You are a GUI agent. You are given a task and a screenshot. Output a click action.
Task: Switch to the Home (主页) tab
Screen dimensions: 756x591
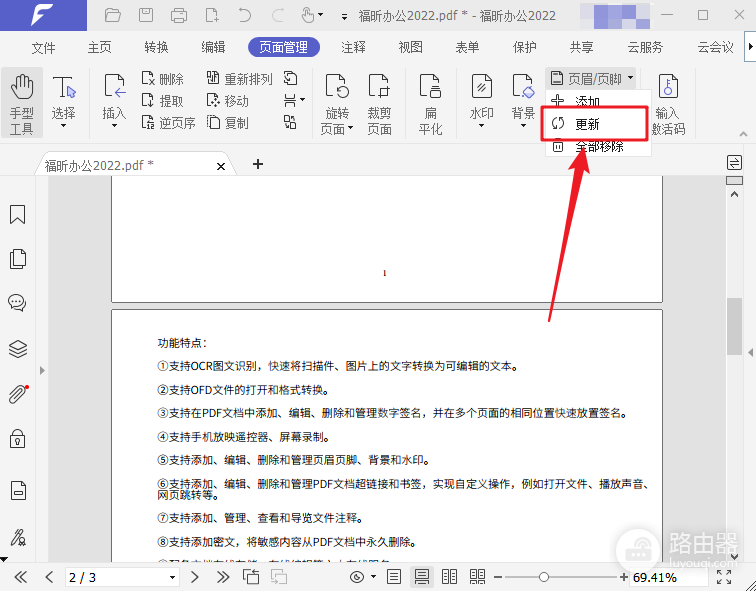coord(100,47)
